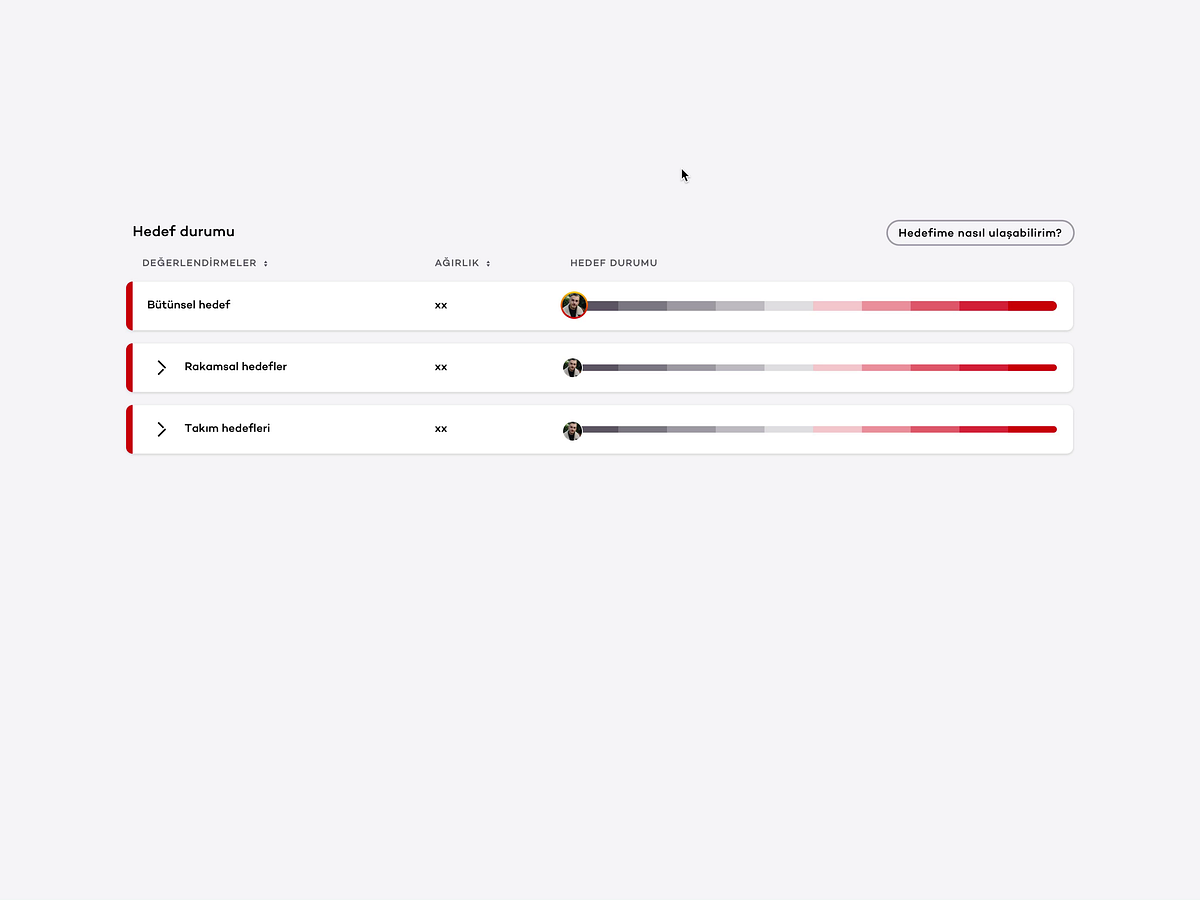Click the HEDEF DURUMU column header
The image size is (1200, 900).
(614, 263)
